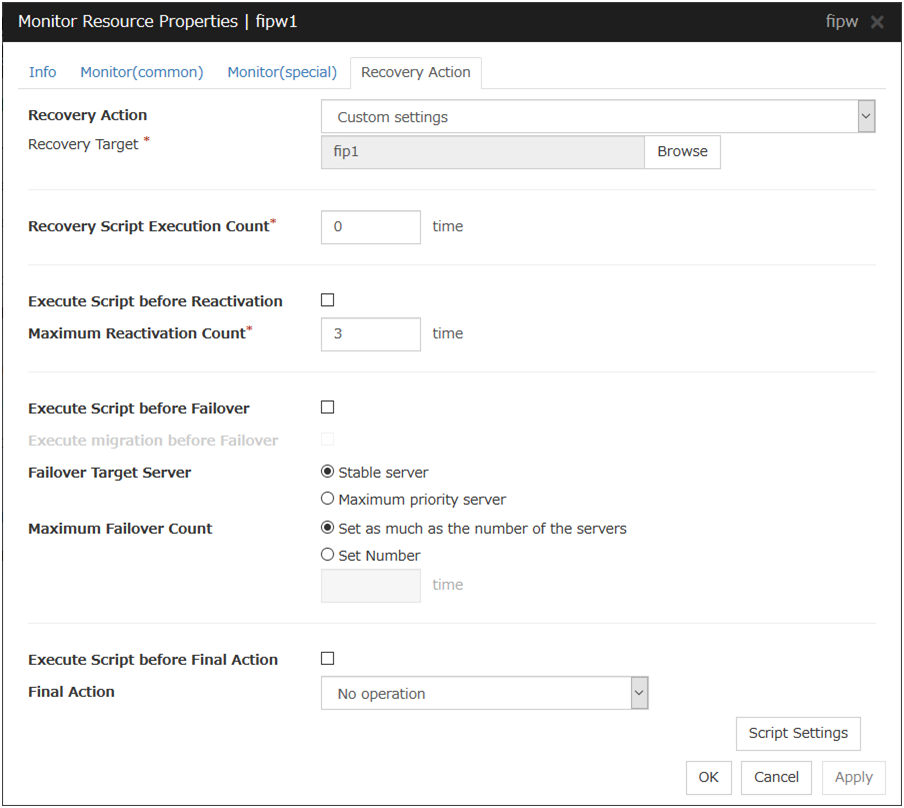Image resolution: width=904 pixels, height=808 pixels.
Task: Check Execute Script before Failover
Action: click(327, 407)
